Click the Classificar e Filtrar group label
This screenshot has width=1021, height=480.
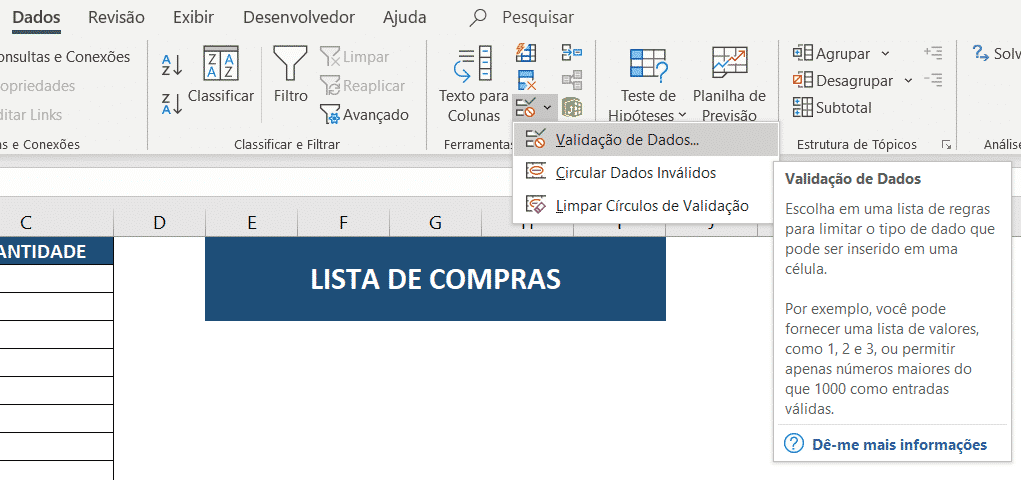[x=287, y=145]
